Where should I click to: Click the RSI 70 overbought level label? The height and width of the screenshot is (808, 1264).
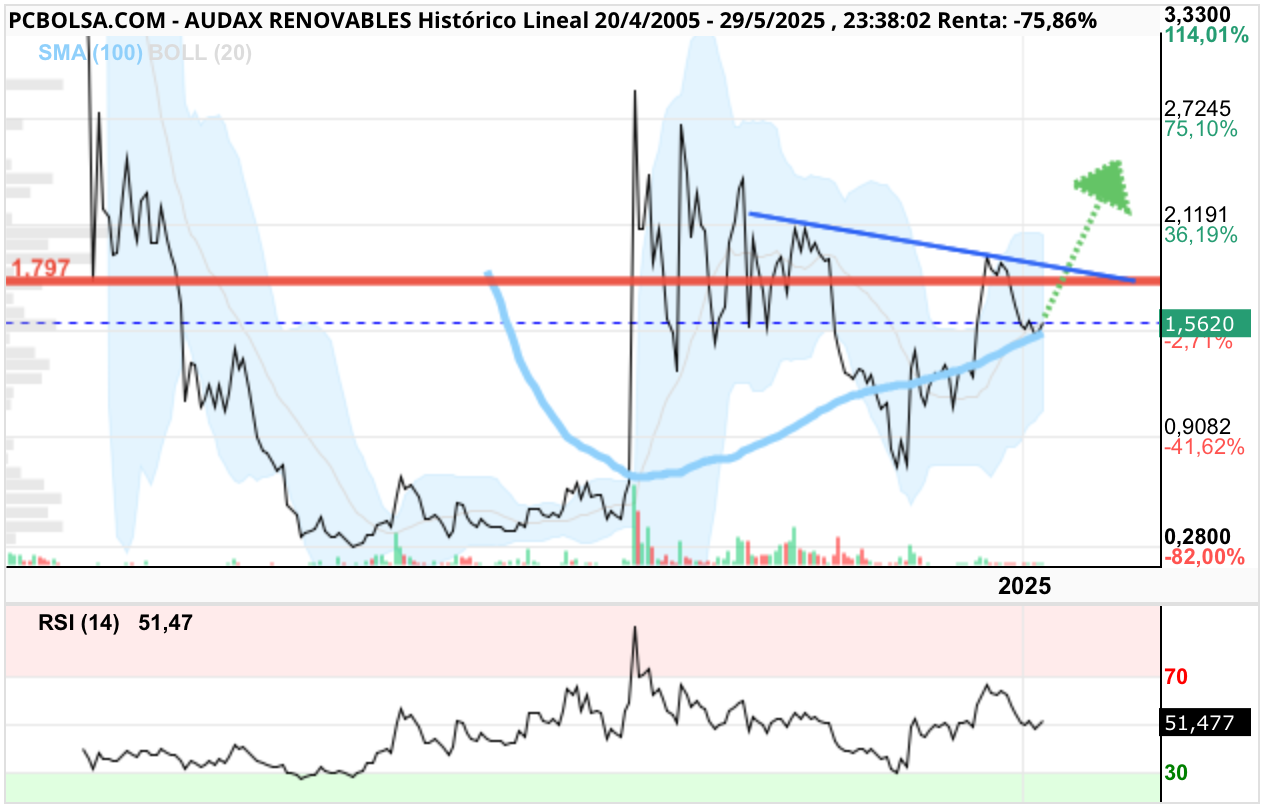coord(1176,677)
